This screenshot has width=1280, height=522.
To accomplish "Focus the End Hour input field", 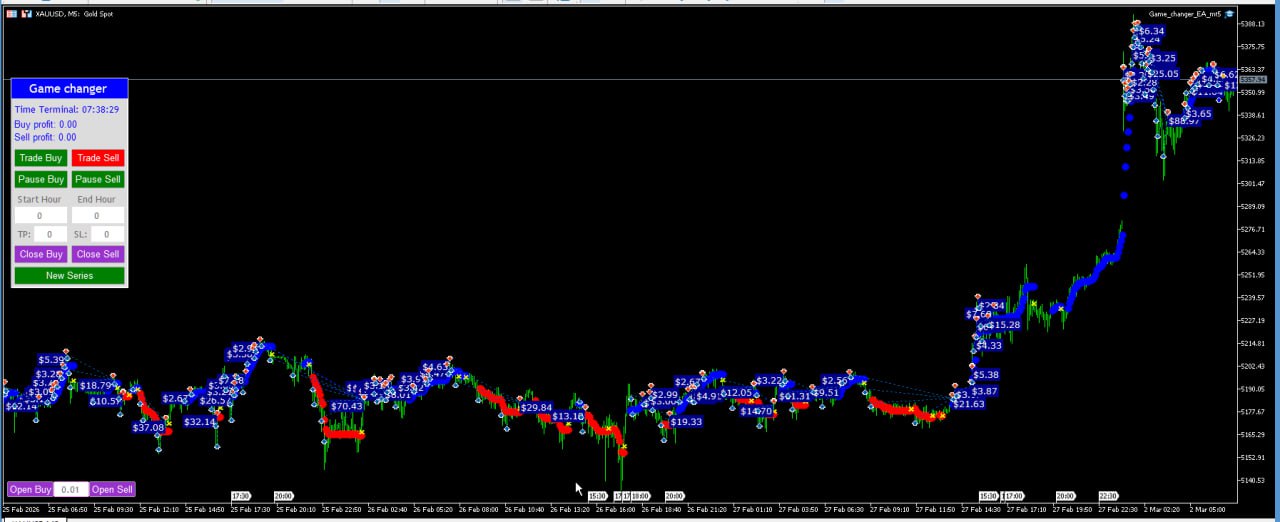I will tap(97, 216).
